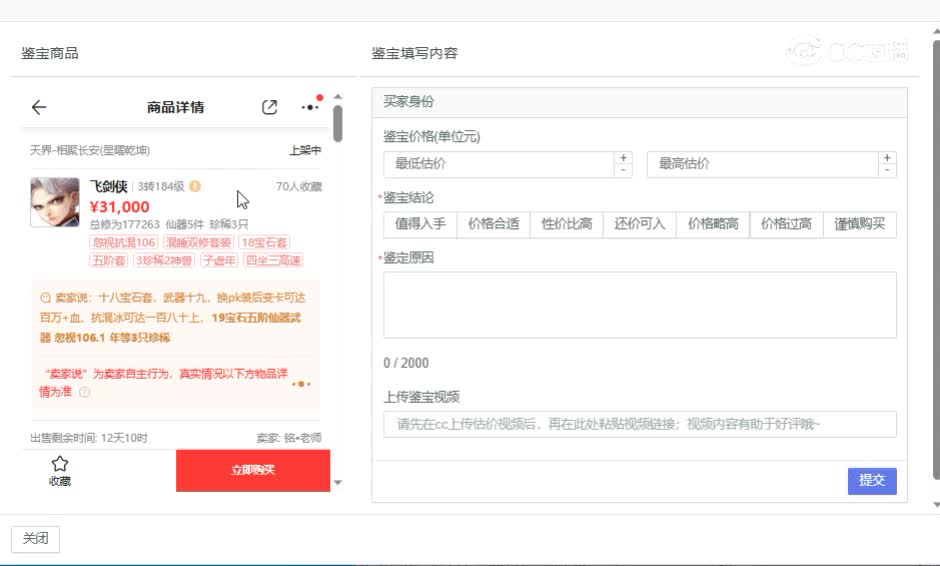Focus the 最高估价 input field

tap(763, 164)
